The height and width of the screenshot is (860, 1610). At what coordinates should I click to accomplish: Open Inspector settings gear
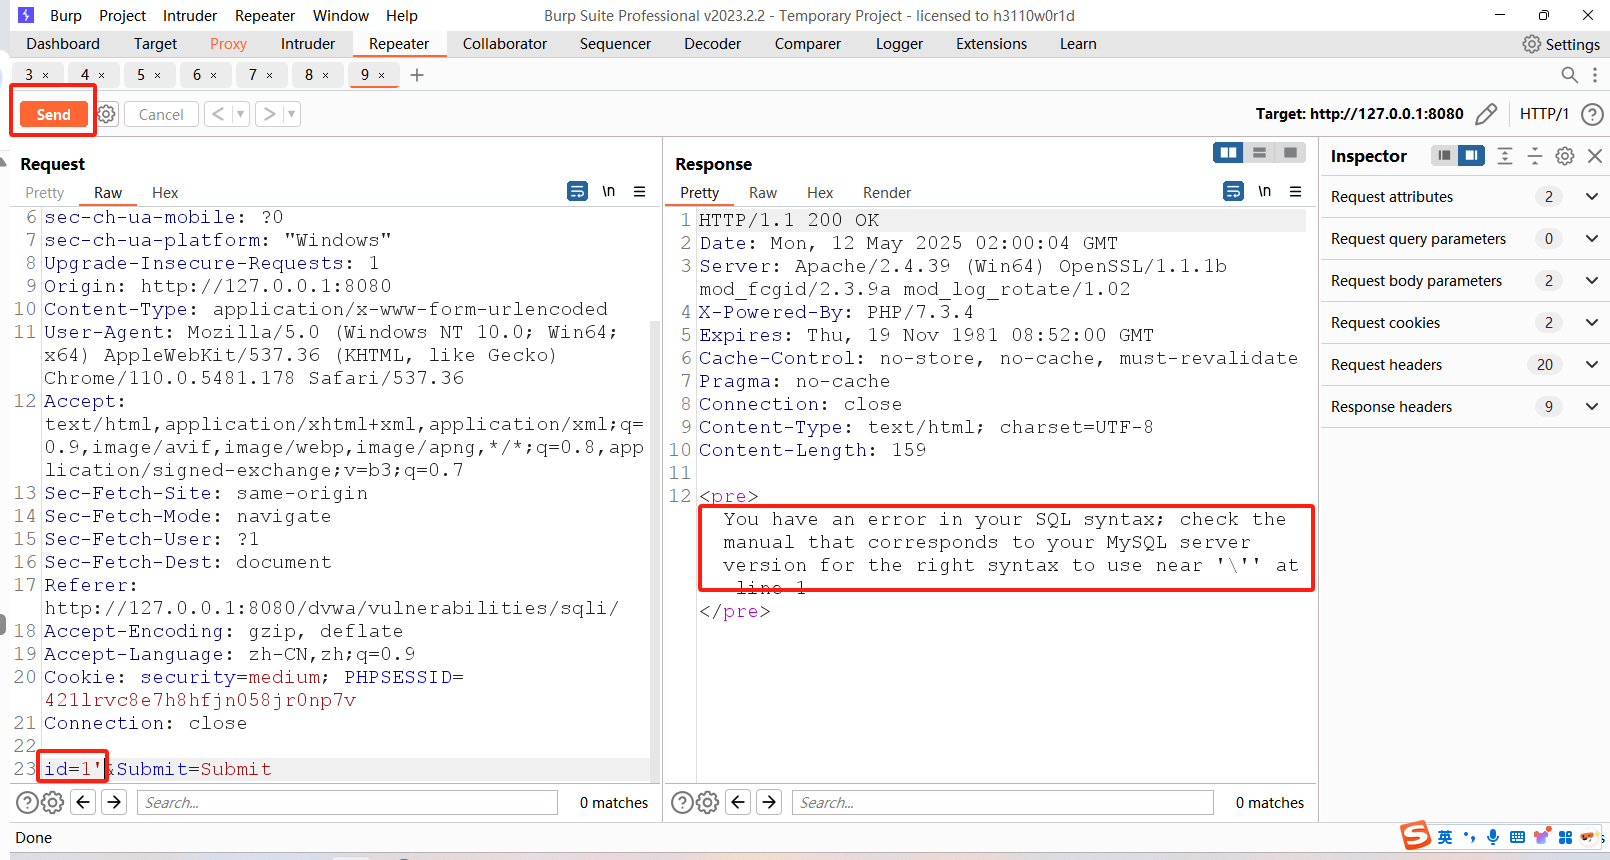pos(1565,156)
